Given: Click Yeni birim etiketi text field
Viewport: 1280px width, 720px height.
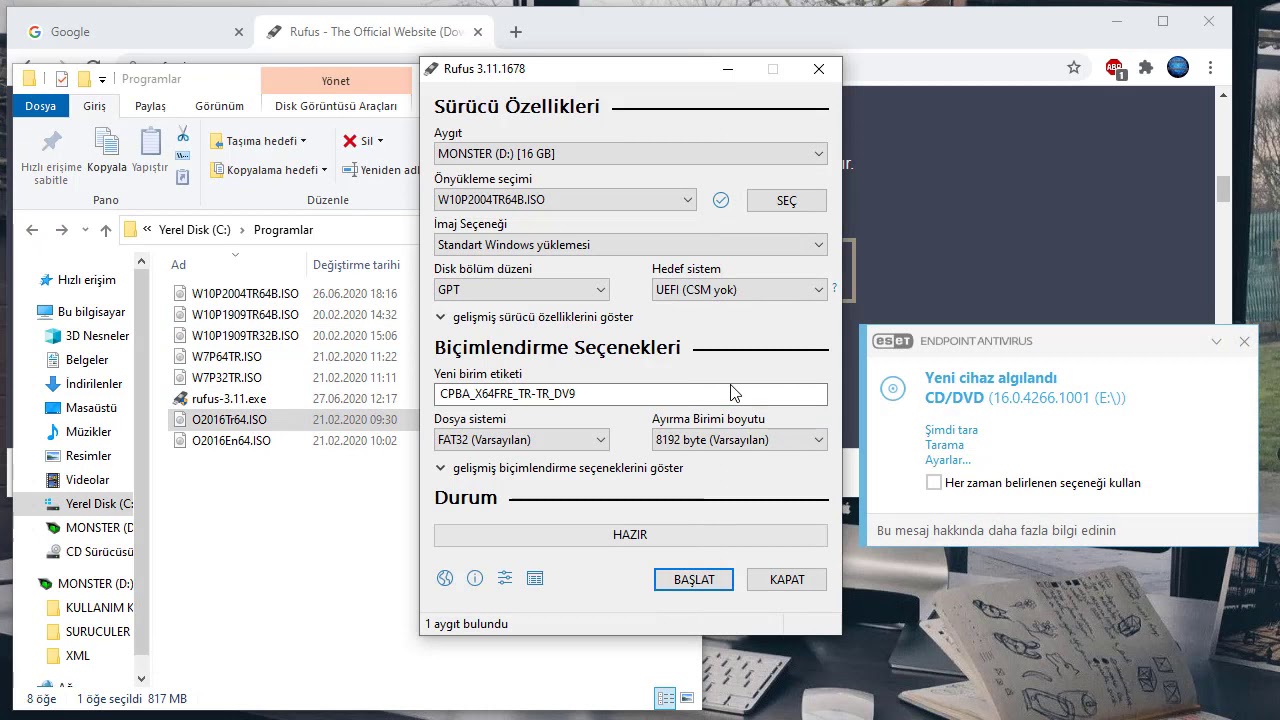Looking at the screenshot, I should pos(631,394).
